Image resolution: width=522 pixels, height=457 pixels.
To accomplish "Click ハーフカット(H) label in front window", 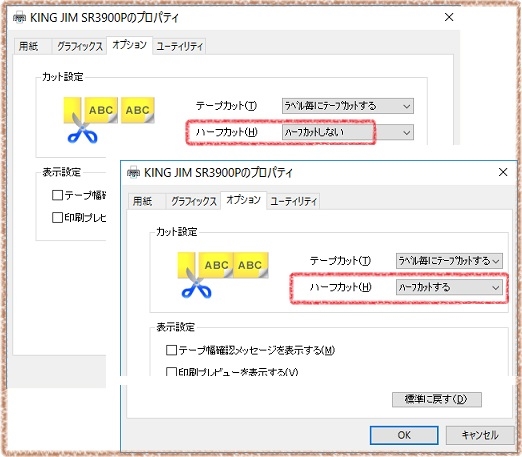I will click(x=340, y=287).
